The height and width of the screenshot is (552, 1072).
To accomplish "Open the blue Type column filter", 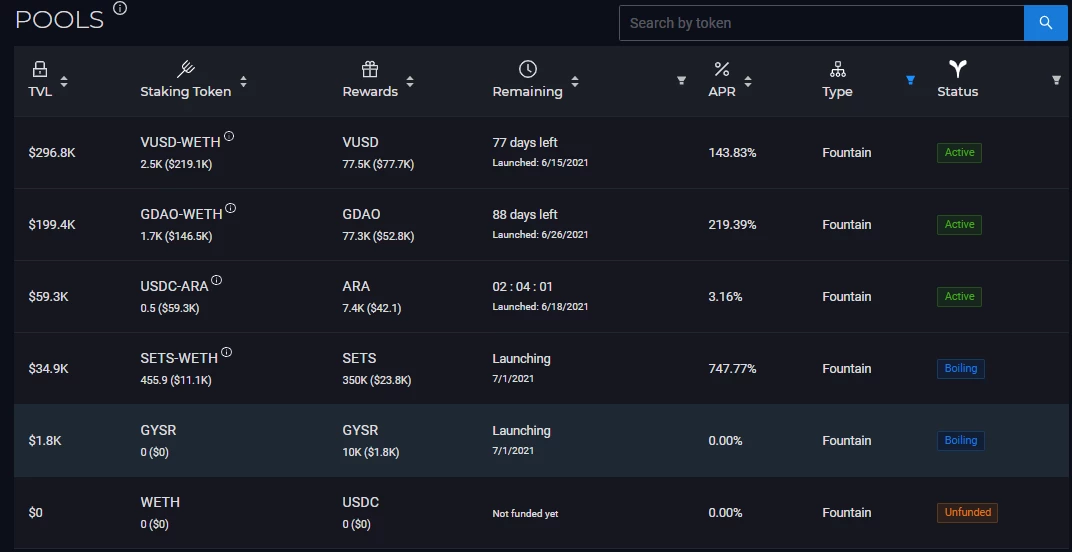I will click(x=910, y=81).
